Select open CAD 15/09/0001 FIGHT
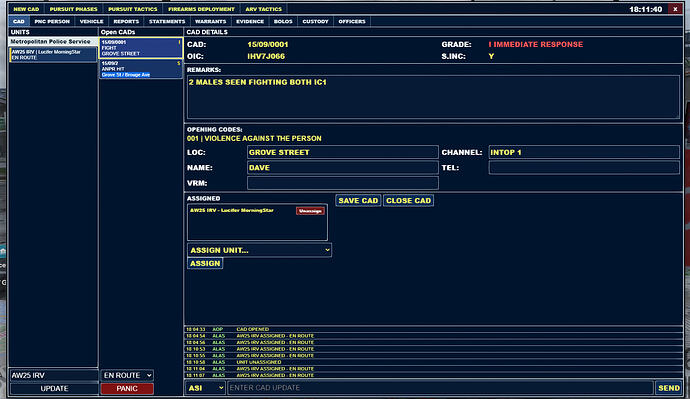The image size is (690, 399). 141,48
